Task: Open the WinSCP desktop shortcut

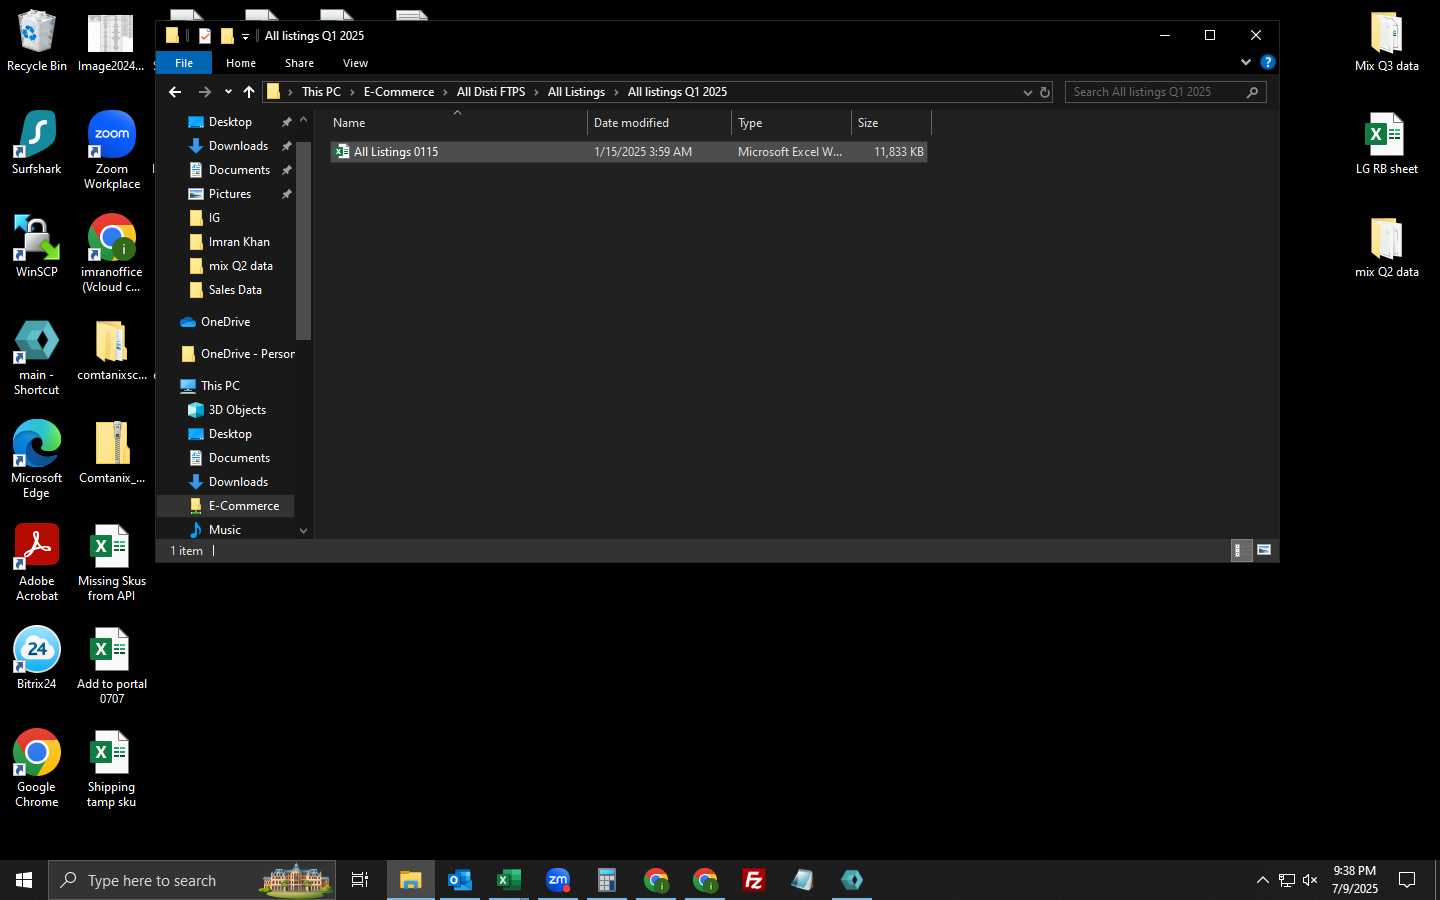Action: point(37,246)
